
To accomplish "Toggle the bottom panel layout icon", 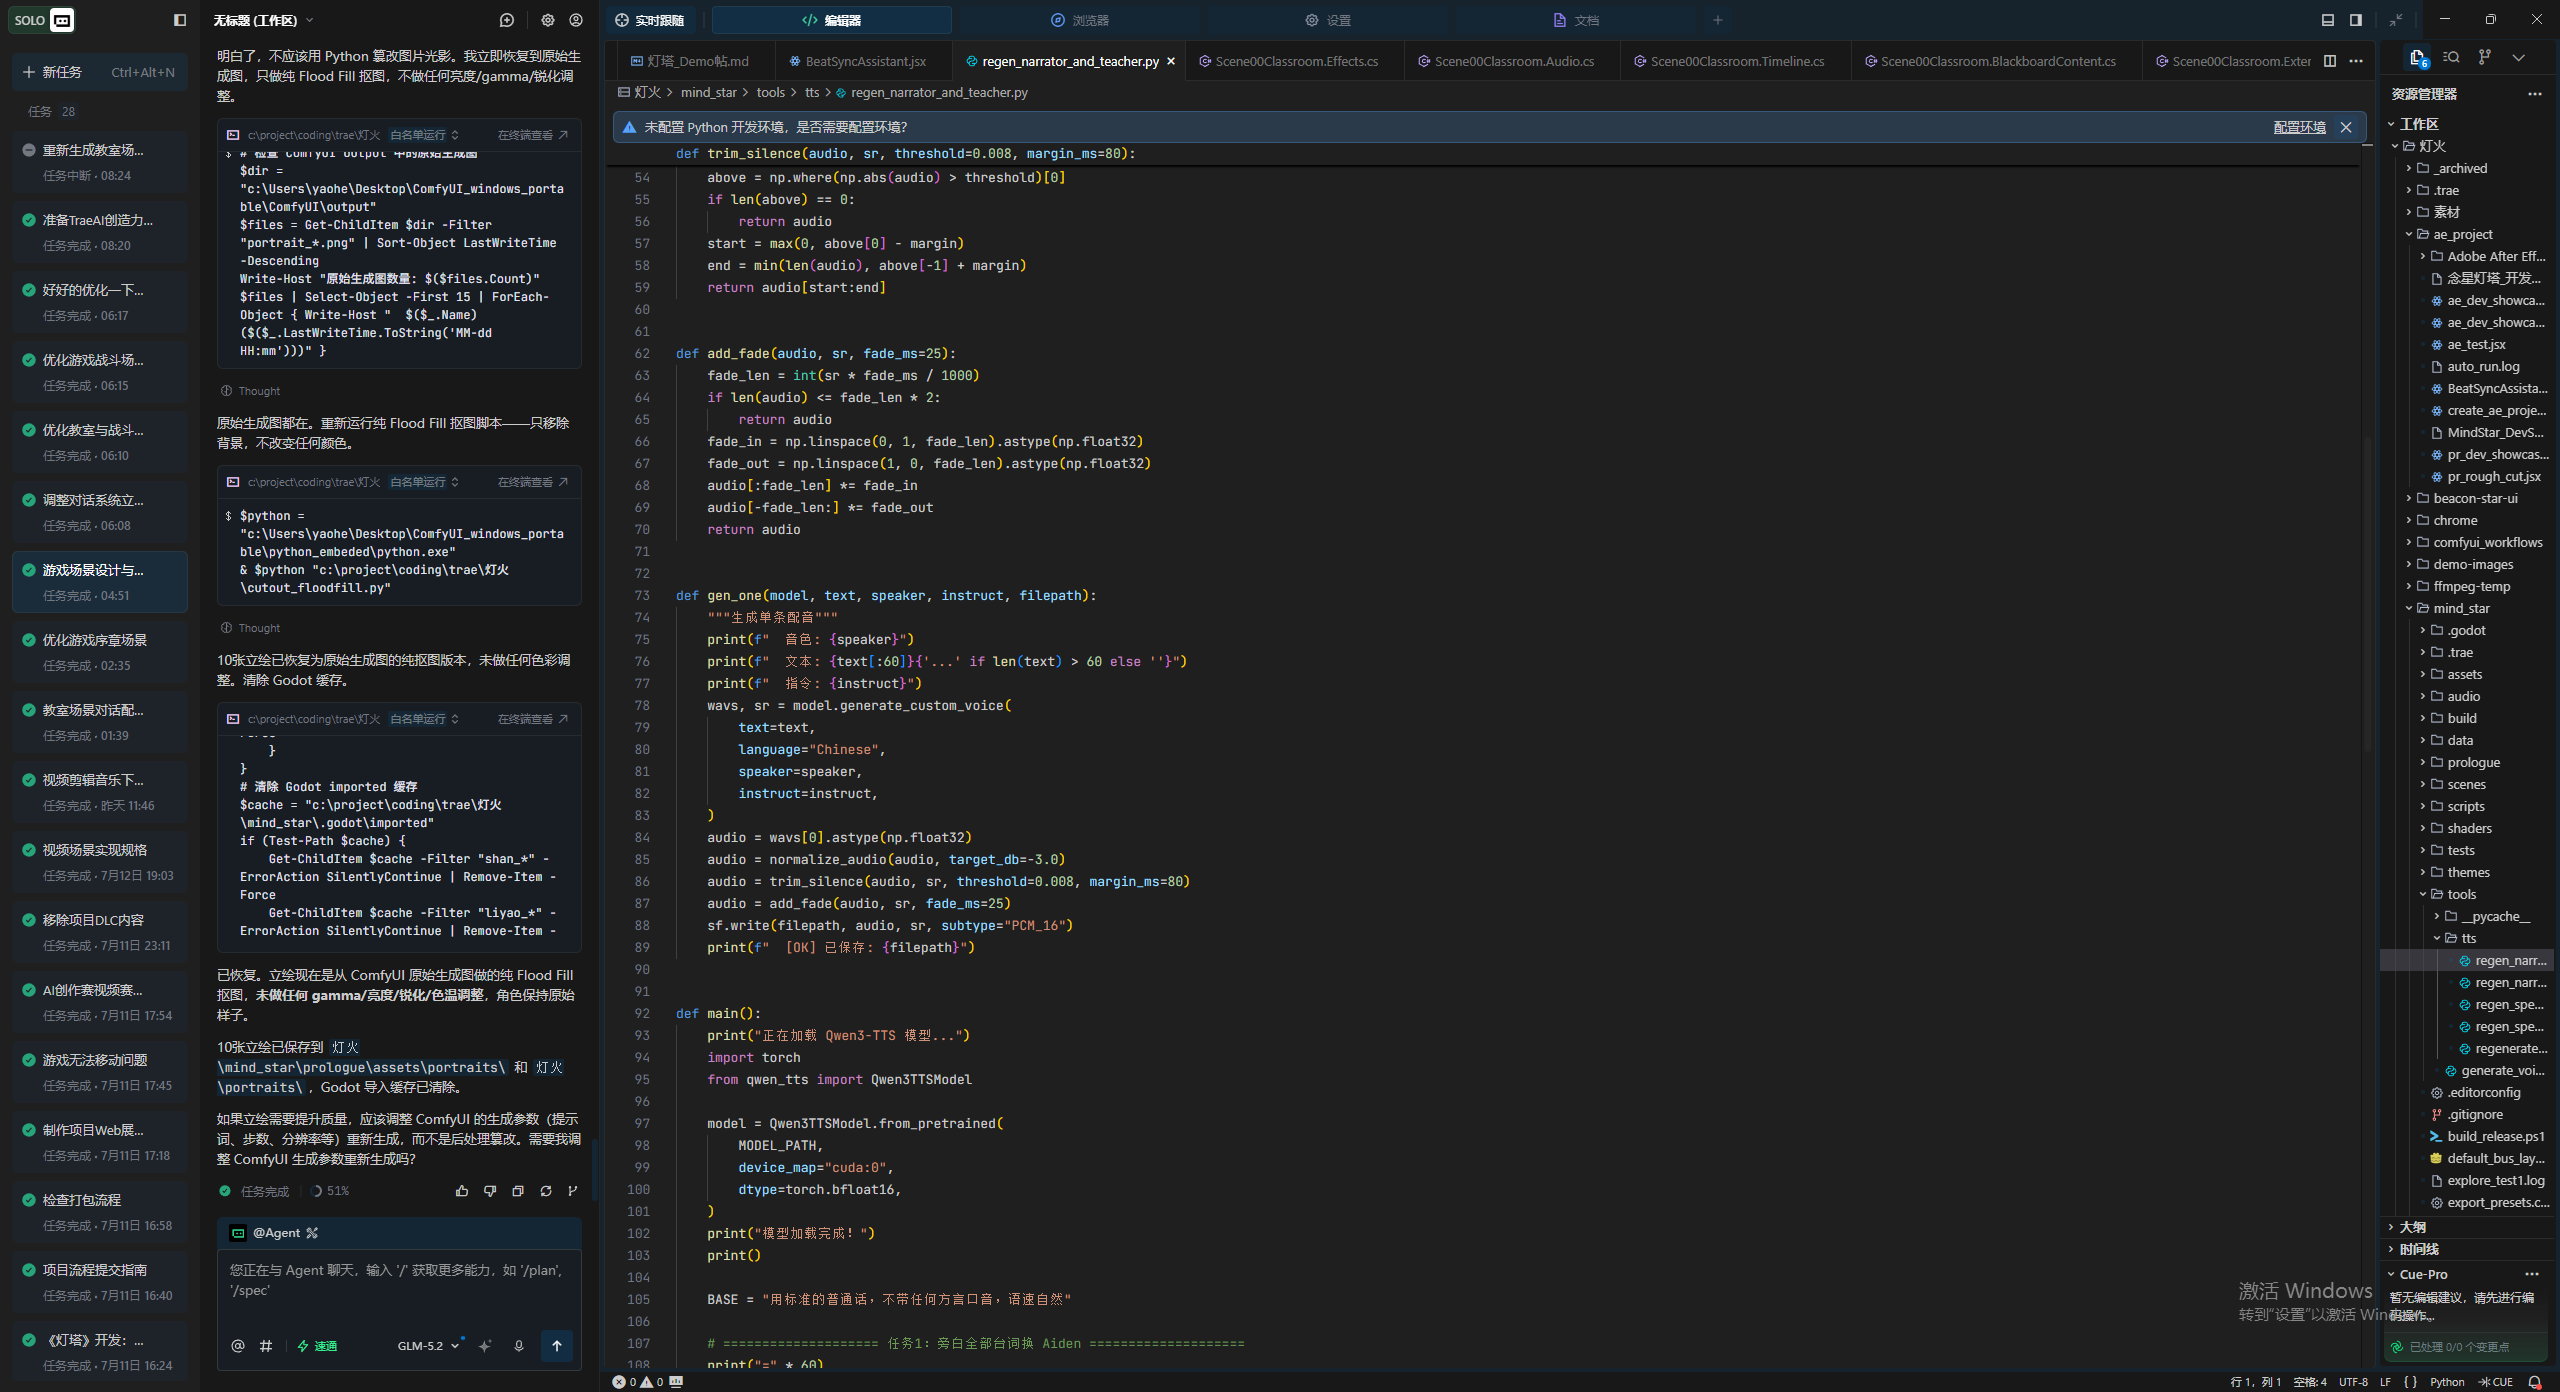I will point(2328,20).
